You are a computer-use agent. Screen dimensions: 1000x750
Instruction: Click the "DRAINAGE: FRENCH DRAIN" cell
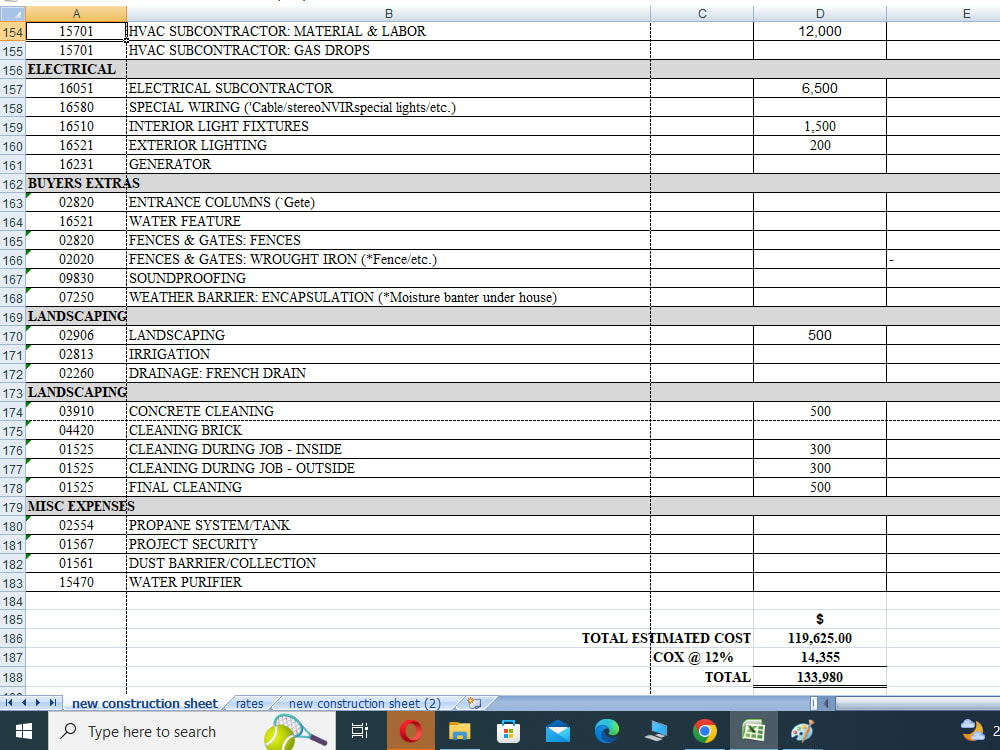coord(388,373)
